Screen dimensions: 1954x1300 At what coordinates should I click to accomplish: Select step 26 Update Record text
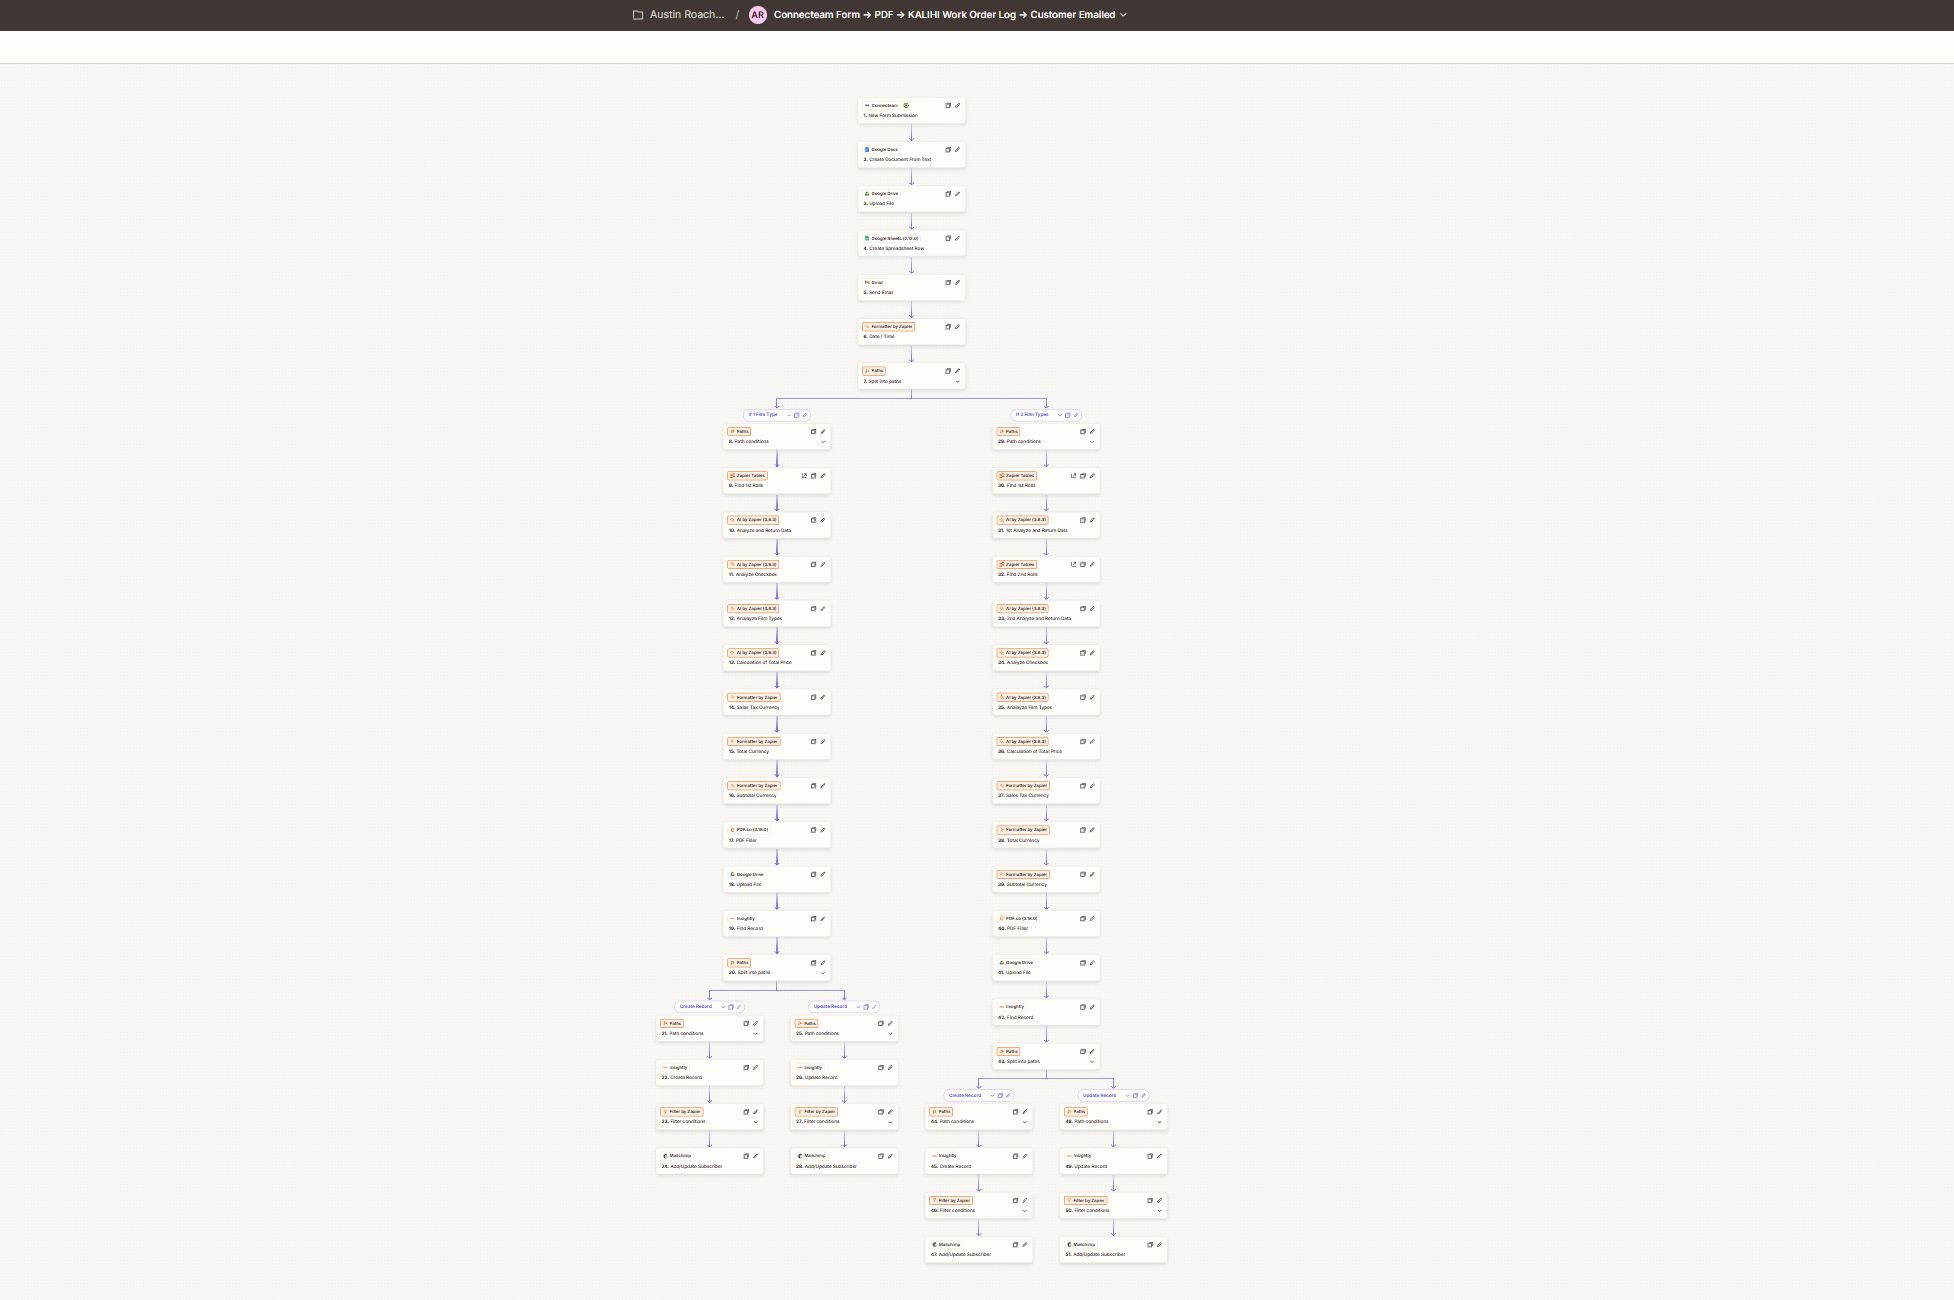[817, 1078]
